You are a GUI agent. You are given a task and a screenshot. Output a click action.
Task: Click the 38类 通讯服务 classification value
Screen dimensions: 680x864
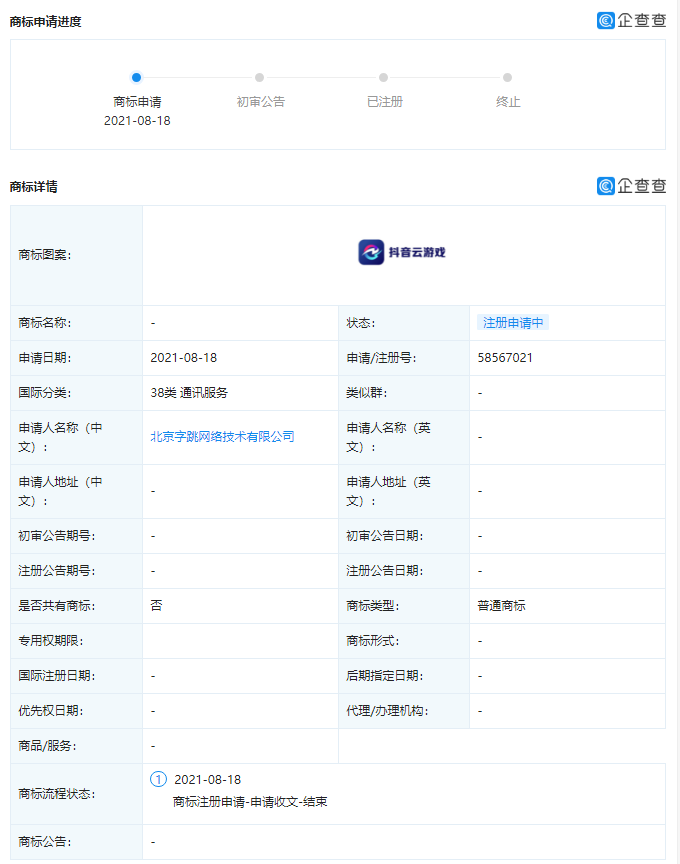(189, 392)
